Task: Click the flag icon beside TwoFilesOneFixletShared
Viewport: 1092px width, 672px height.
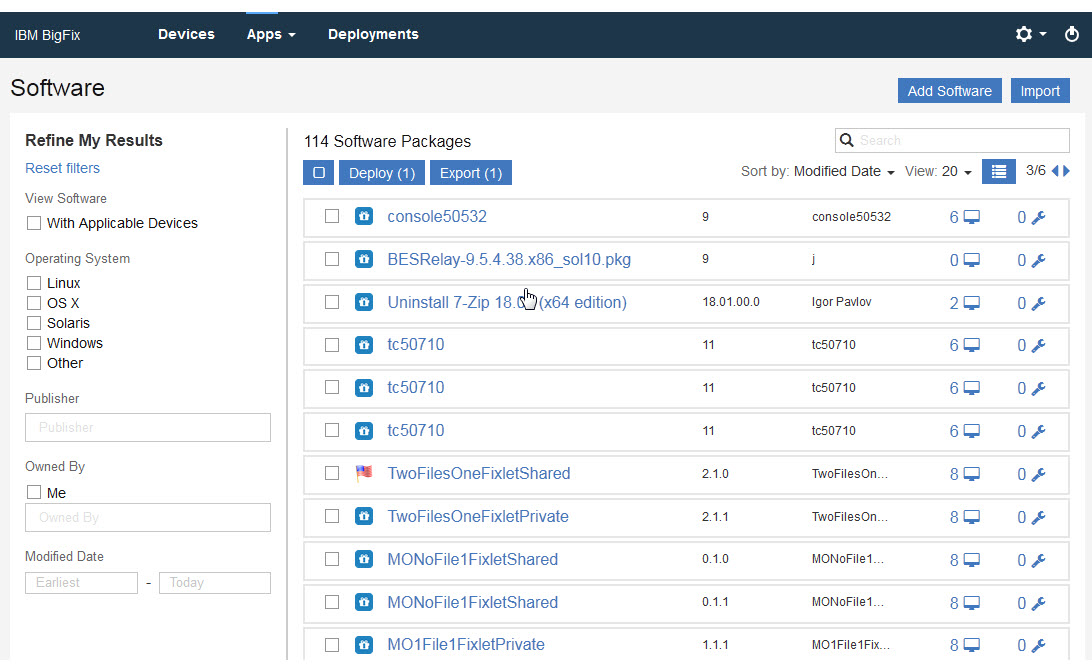Action: click(364, 473)
